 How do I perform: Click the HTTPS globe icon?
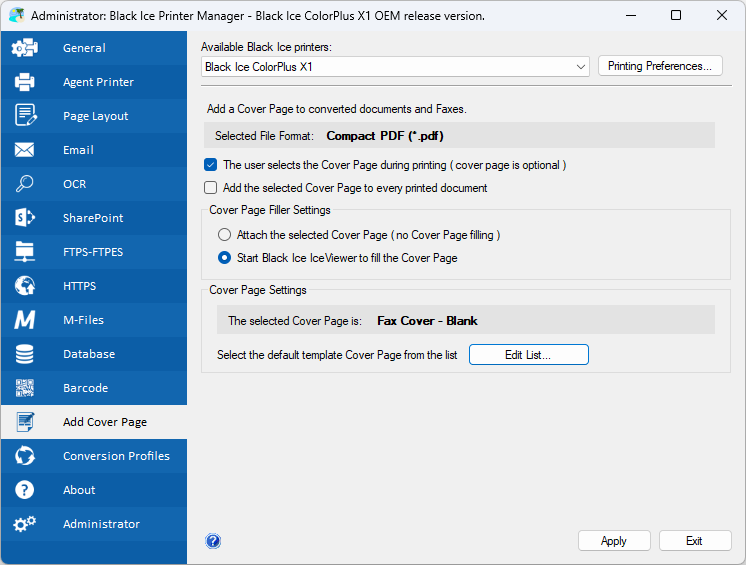point(25,286)
